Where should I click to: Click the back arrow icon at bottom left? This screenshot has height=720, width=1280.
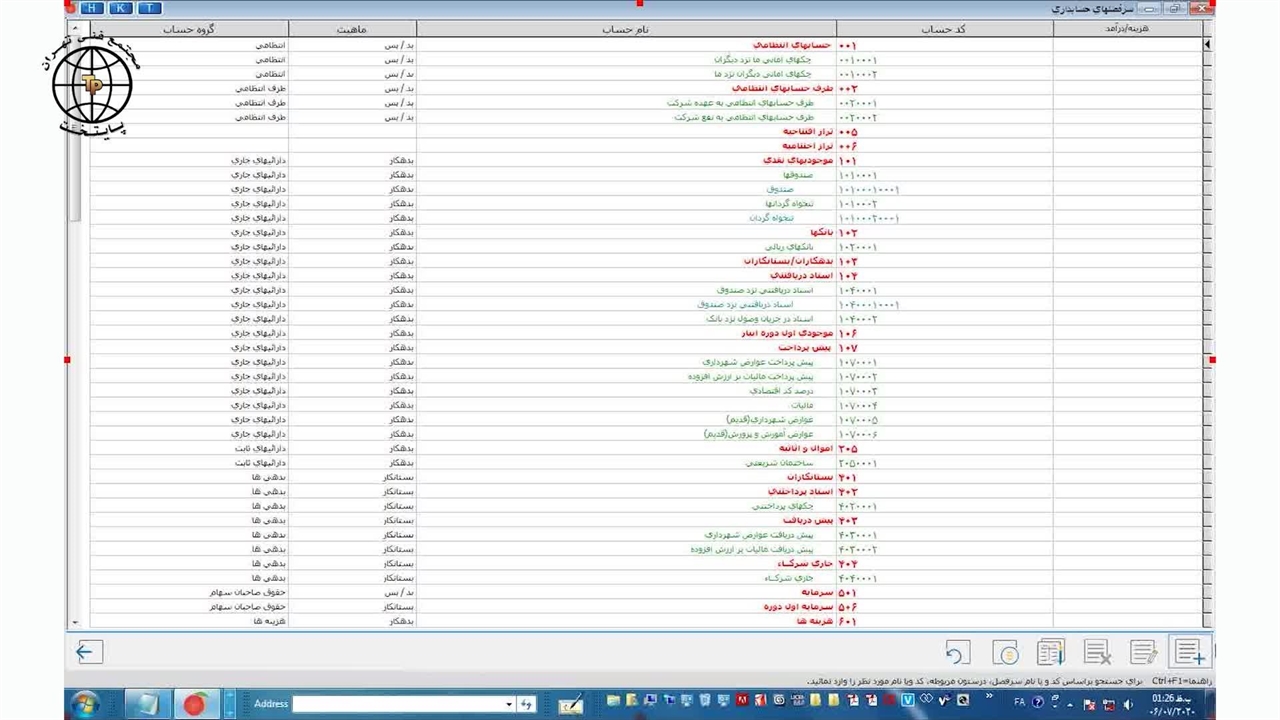coord(85,653)
